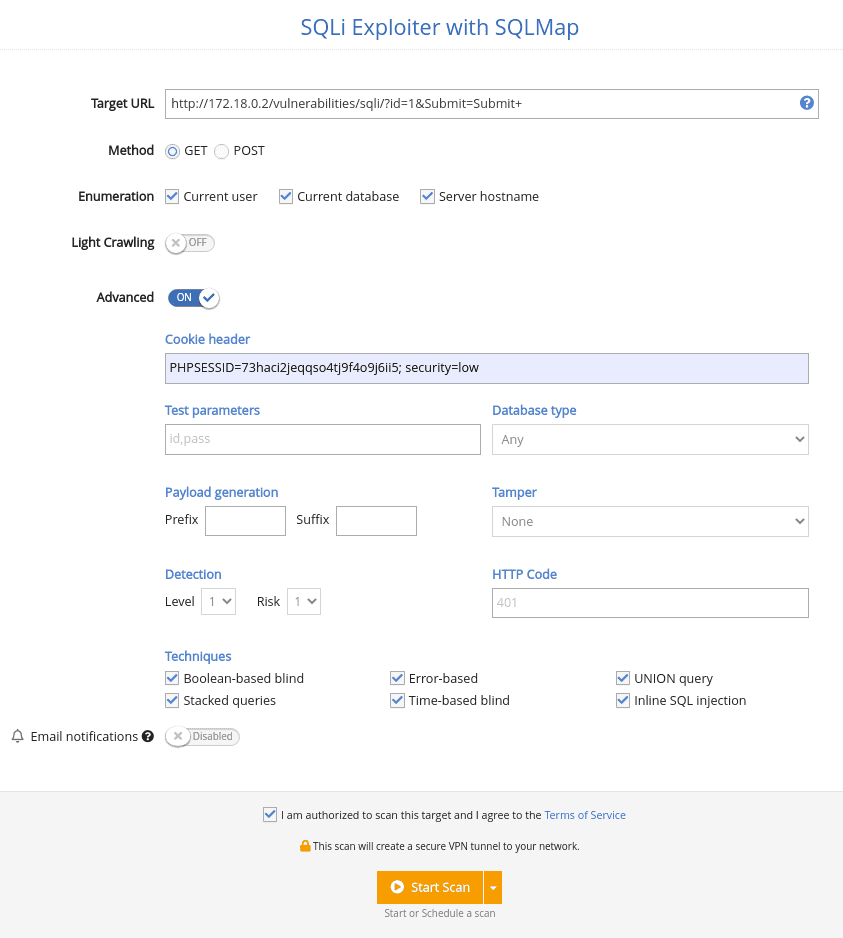Open the Tamper dropdown
The width and height of the screenshot is (843, 938).
(x=650, y=521)
